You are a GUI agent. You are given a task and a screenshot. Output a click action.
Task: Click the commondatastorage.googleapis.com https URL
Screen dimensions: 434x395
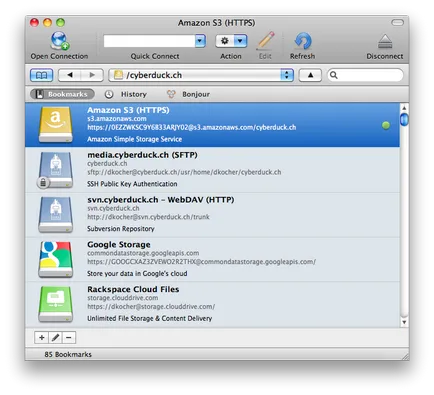201,262
